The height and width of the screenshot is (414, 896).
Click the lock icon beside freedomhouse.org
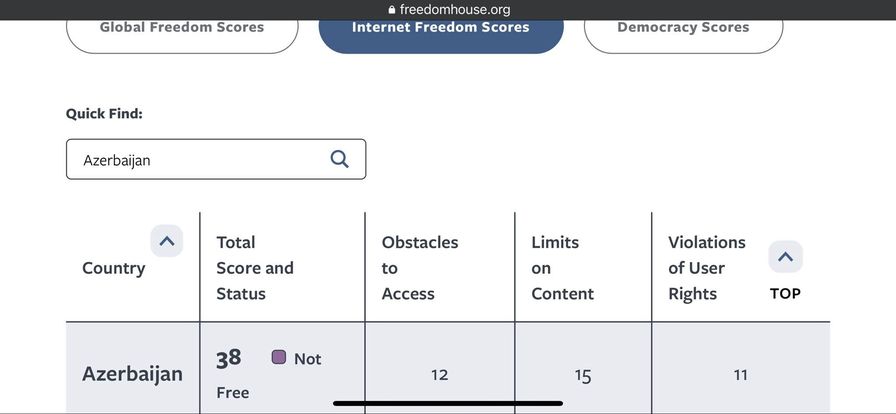(391, 10)
